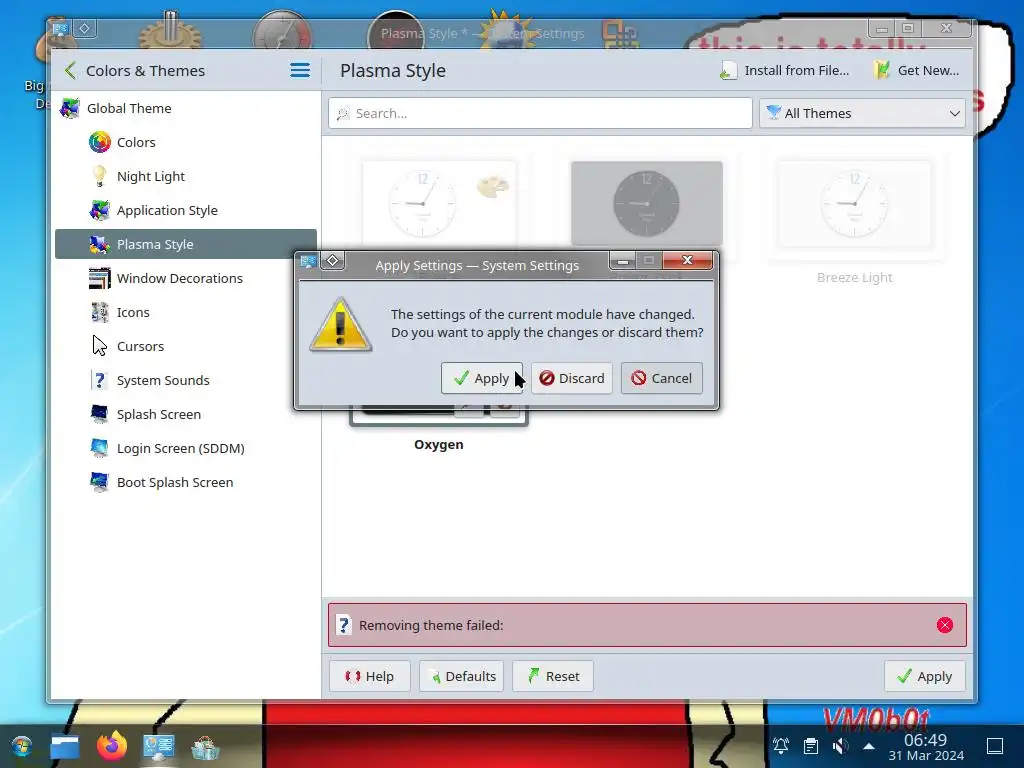Open the file manager from taskbar
1024x768 pixels.
click(x=65, y=746)
